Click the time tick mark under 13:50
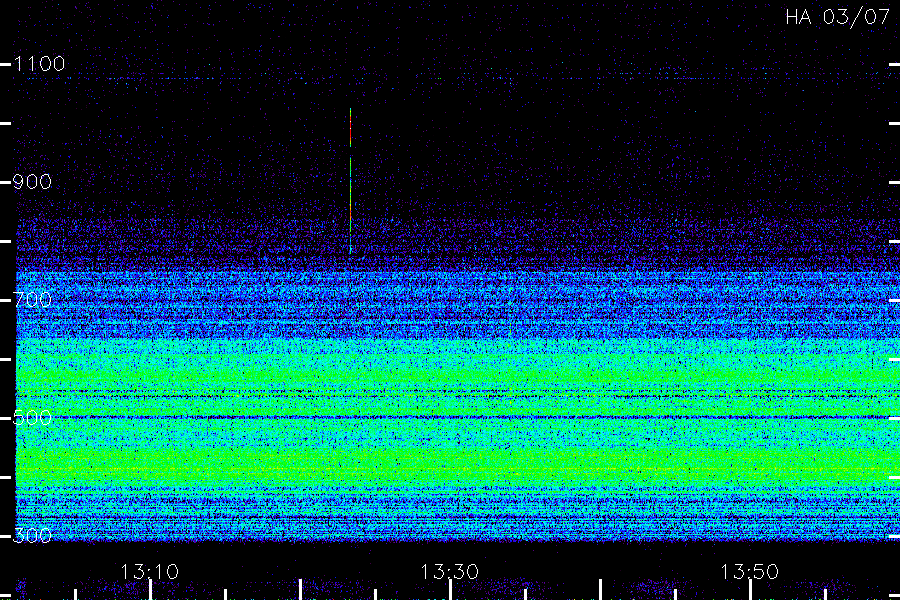The image size is (900, 600). point(750,590)
